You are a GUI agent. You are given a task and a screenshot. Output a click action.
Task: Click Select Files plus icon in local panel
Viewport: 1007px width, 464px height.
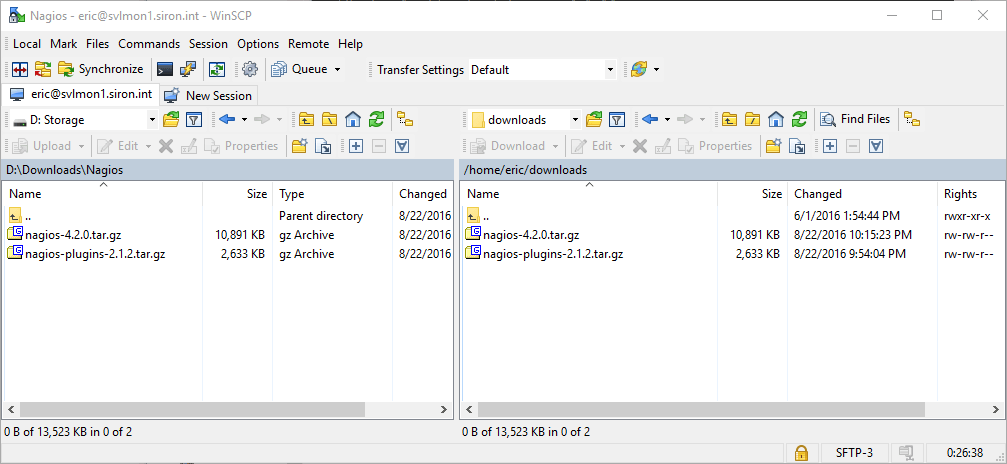356,146
